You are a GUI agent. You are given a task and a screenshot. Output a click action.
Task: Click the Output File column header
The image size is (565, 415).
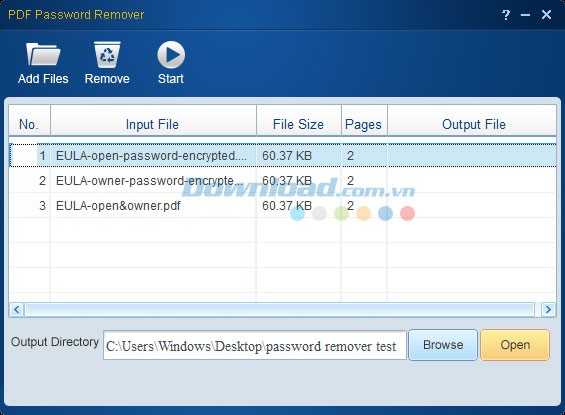click(x=472, y=121)
